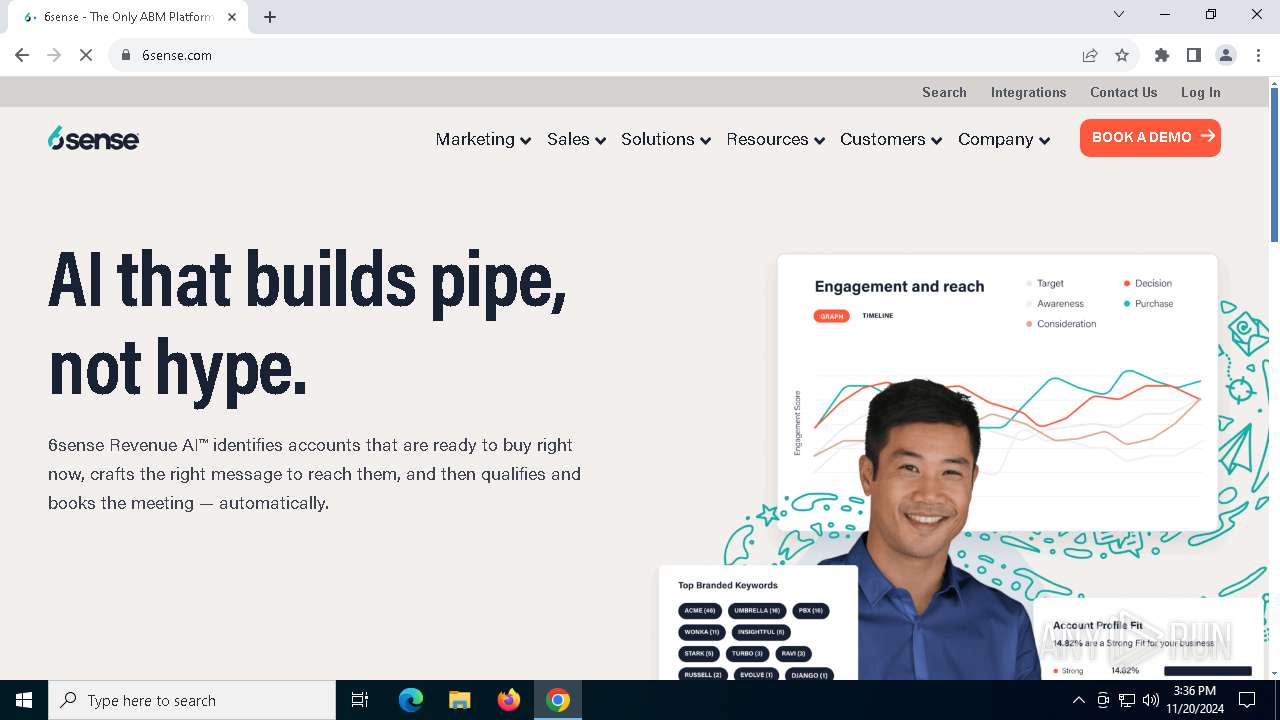Expand the Marketing menu
The height and width of the screenshot is (720, 1280).
click(x=483, y=139)
